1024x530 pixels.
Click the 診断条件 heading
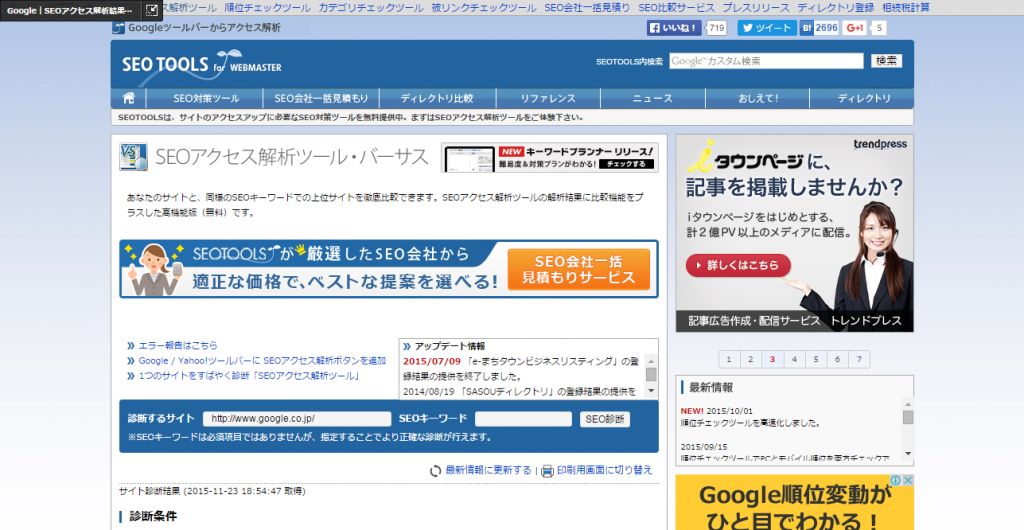(x=153, y=516)
